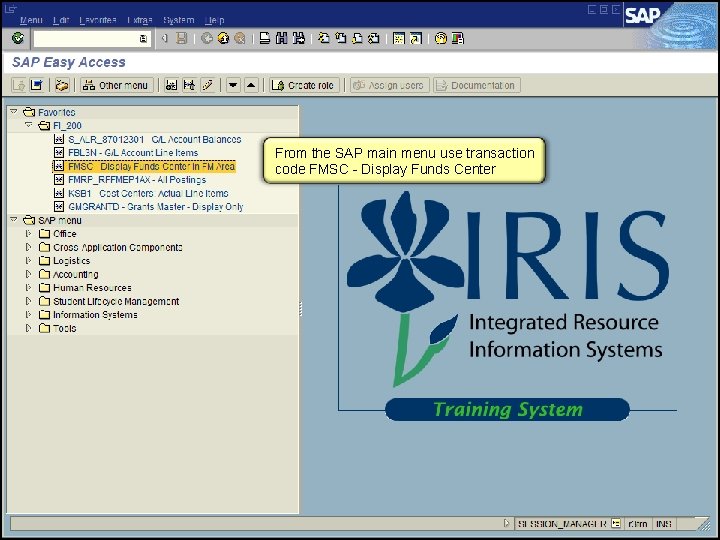Open the System menu

coord(179,20)
